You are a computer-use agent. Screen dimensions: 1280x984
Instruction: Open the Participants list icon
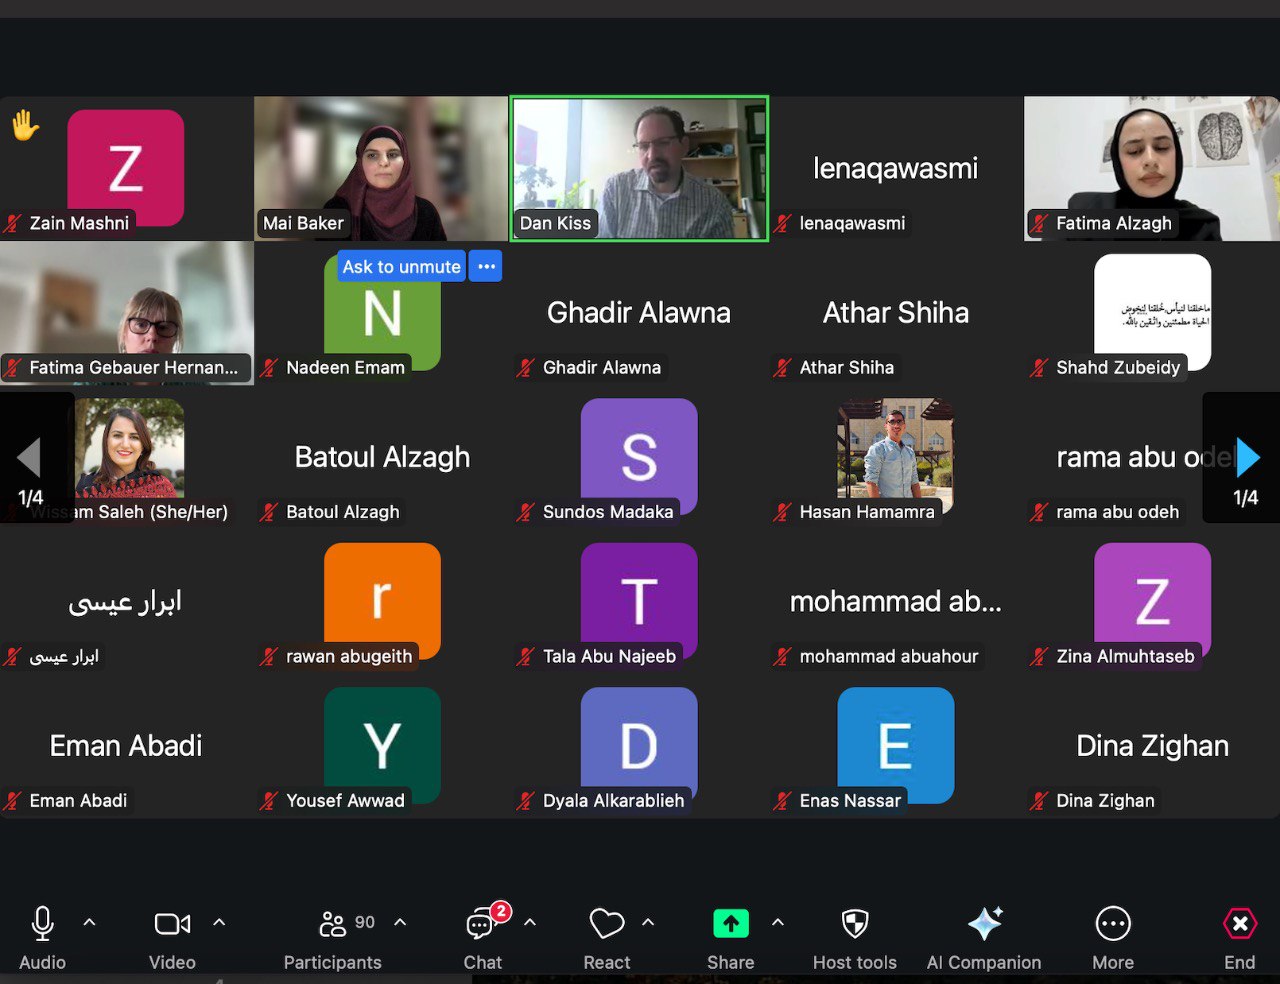click(x=332, y=924)
